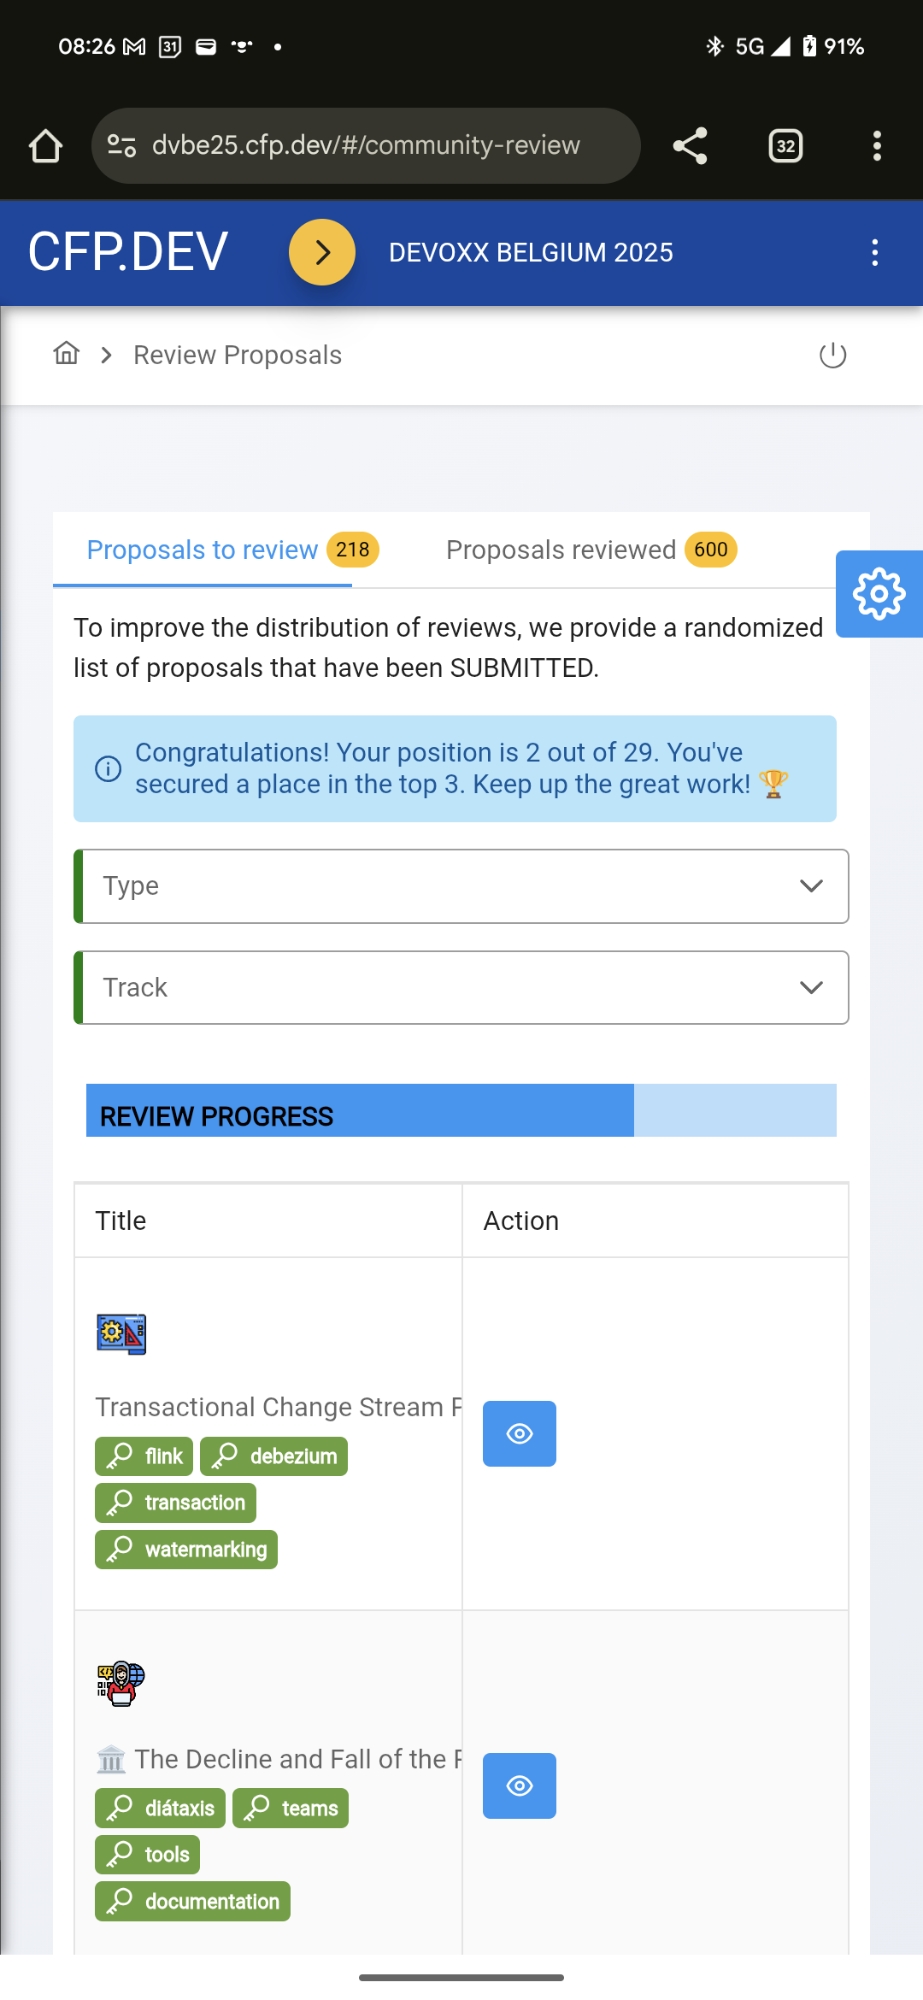Share the page via browser share icon
Screen dimensions: 923x2000
click(x=690, y=146)
